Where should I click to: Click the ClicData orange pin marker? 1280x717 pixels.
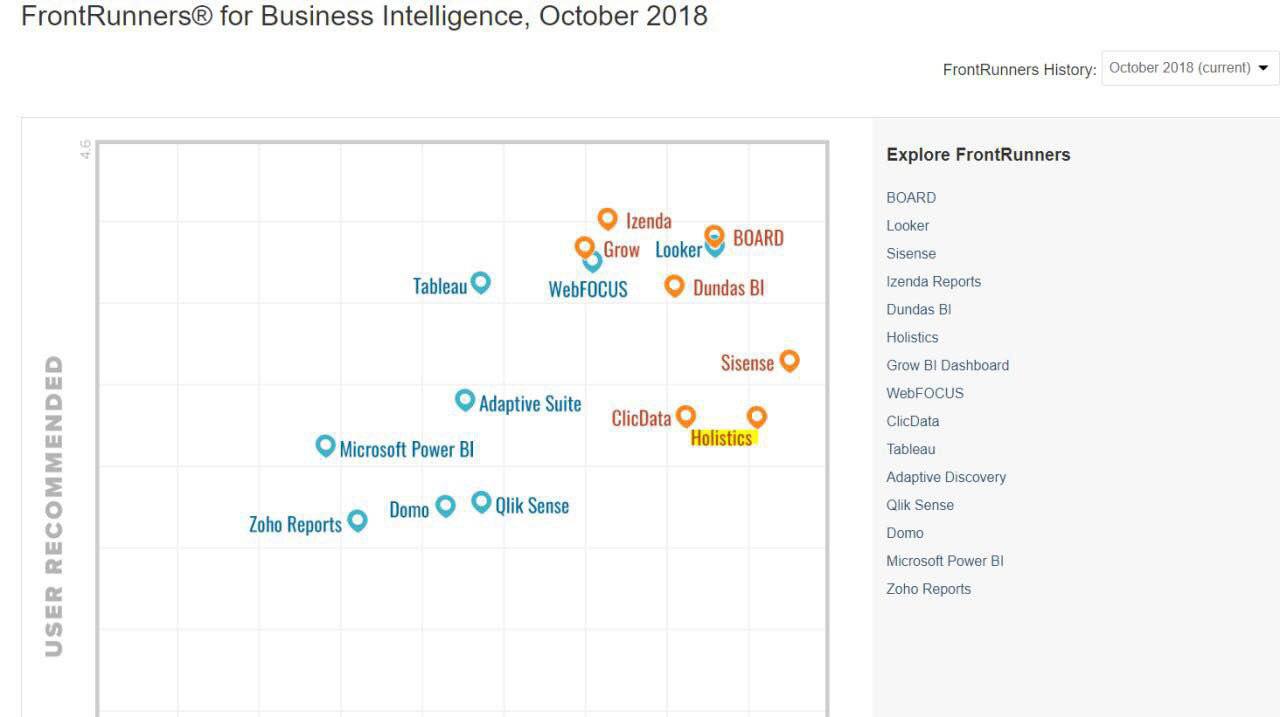coord(686,415)
